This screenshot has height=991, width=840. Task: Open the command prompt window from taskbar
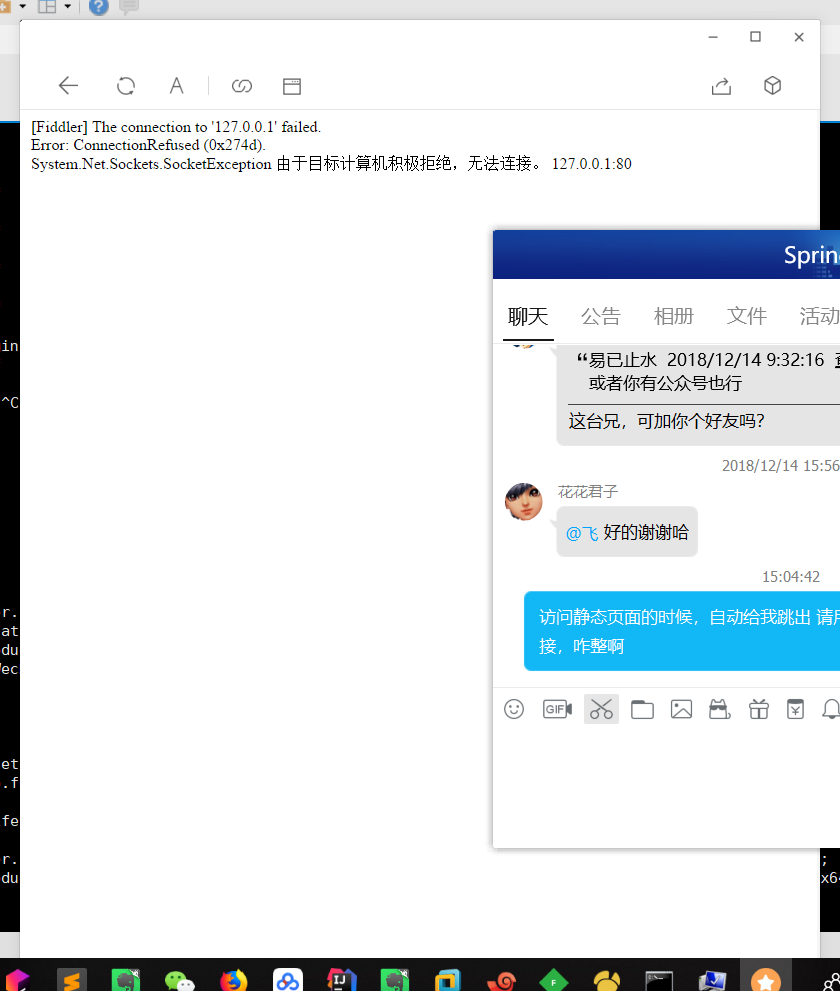659,981
